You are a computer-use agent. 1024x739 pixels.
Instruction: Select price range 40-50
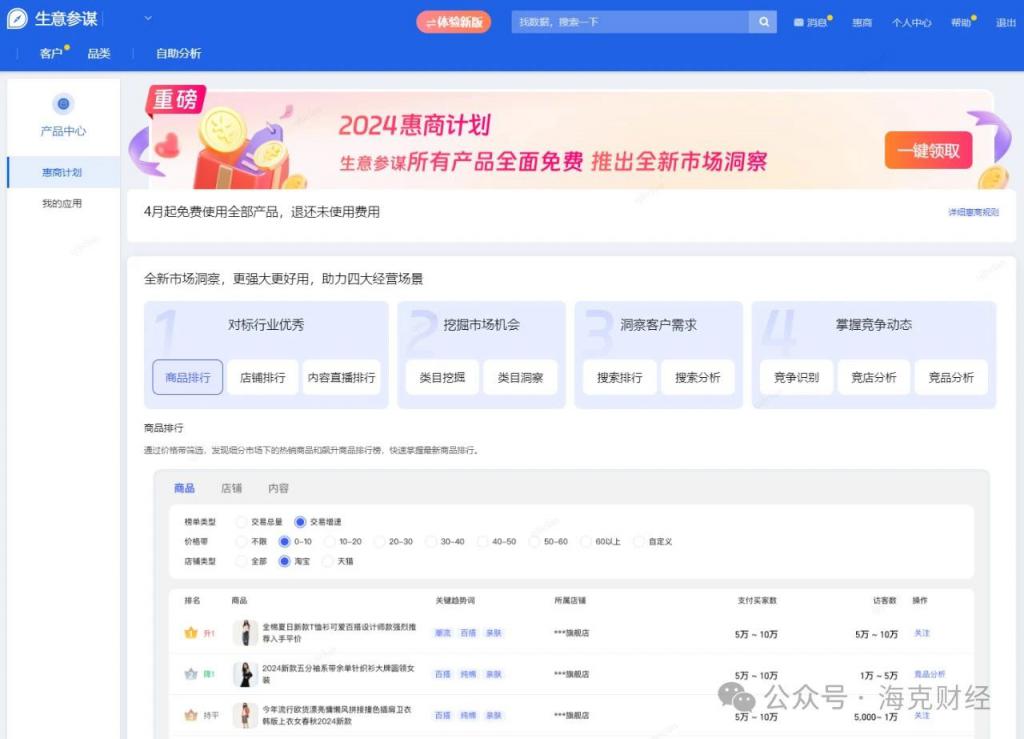(483, 541)
